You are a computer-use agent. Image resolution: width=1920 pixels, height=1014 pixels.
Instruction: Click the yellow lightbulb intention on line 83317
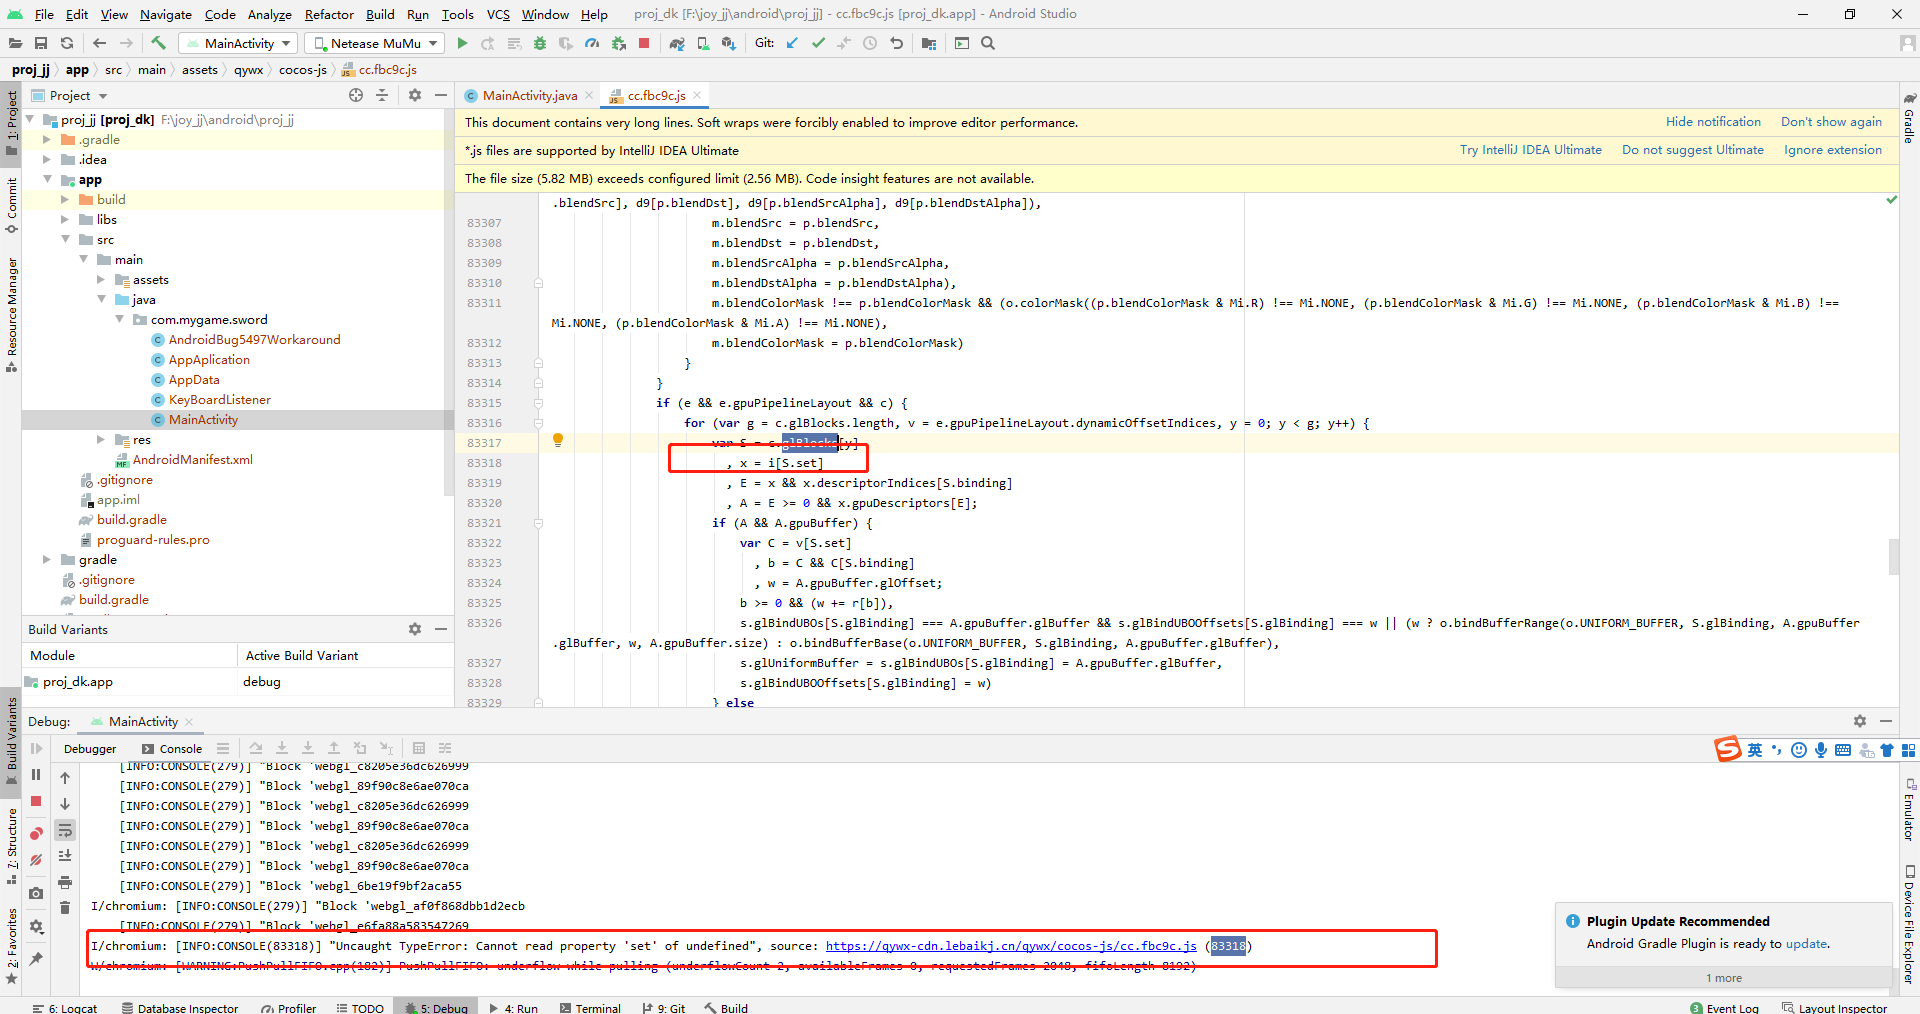tap(558, 440)
